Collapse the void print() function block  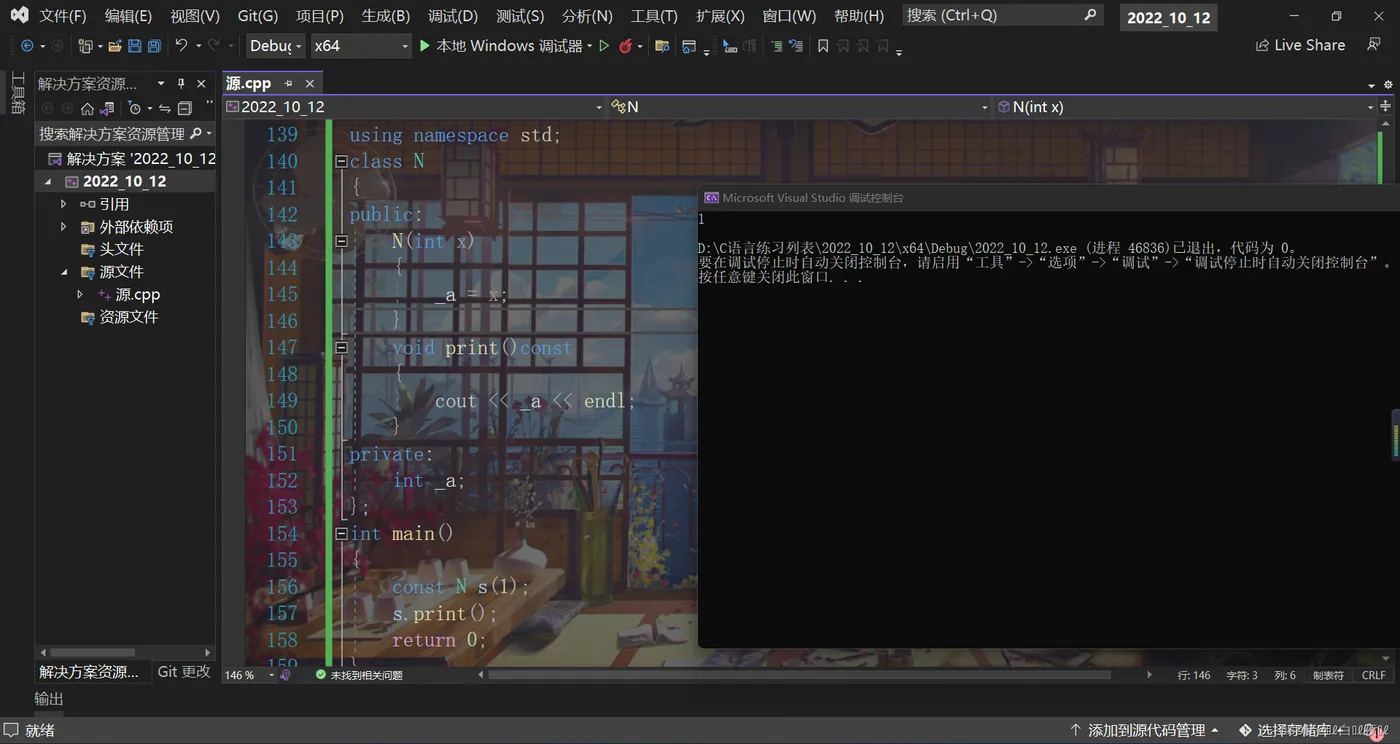click(342, 347)
